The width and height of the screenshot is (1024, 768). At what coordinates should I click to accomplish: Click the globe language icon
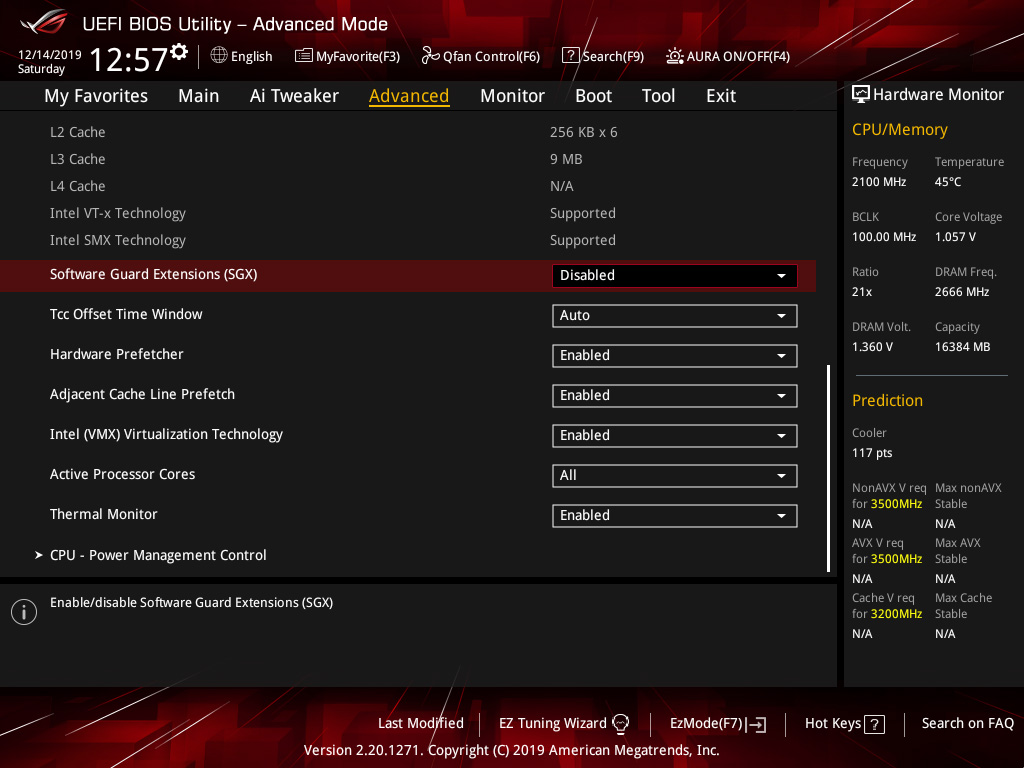[219, 56]
